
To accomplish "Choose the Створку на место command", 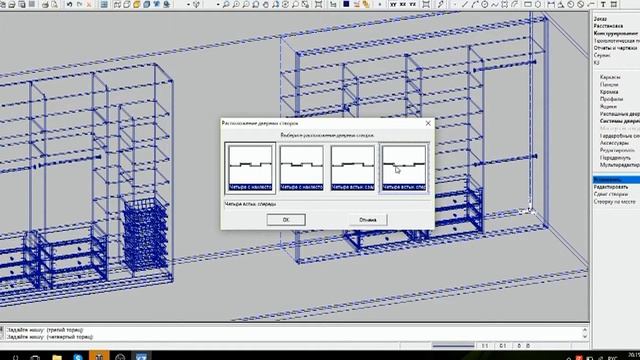I will (614, 202).
